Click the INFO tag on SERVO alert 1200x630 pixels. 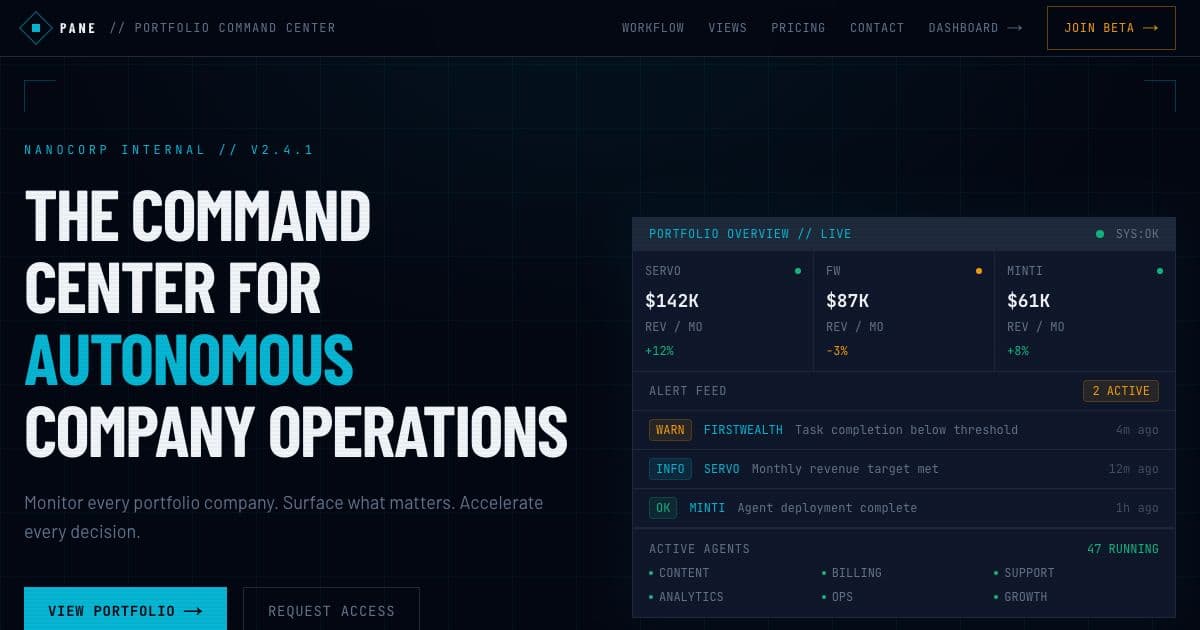pos(670,469)
